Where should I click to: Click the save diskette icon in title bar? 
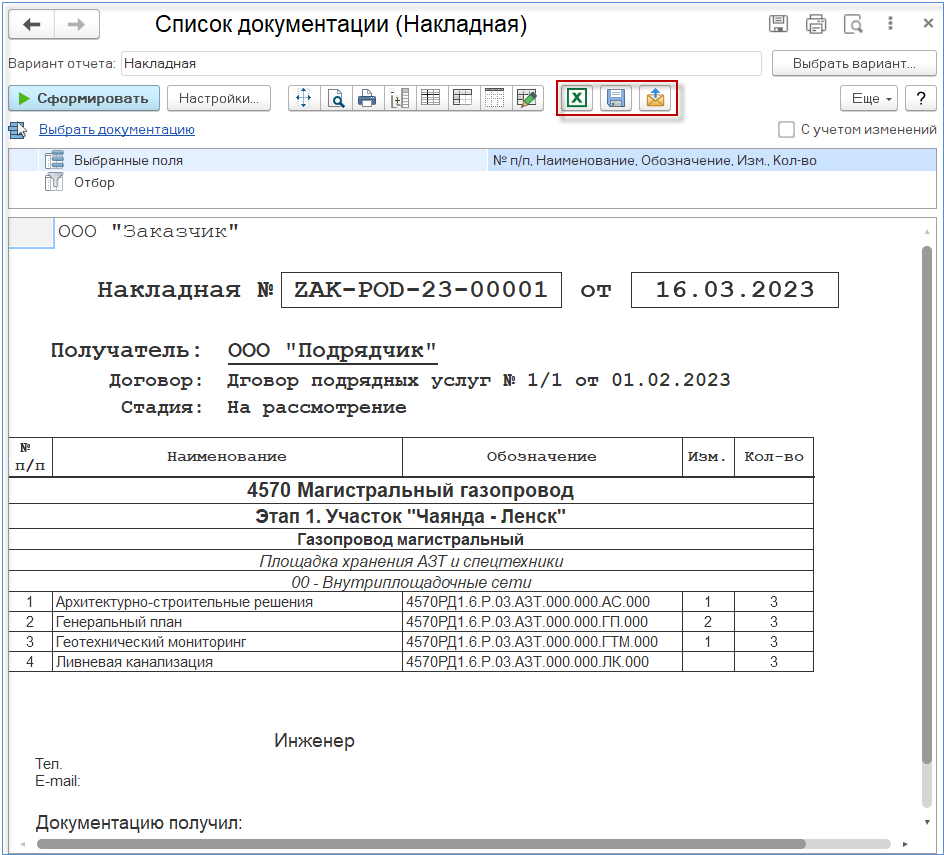point(778,24)
